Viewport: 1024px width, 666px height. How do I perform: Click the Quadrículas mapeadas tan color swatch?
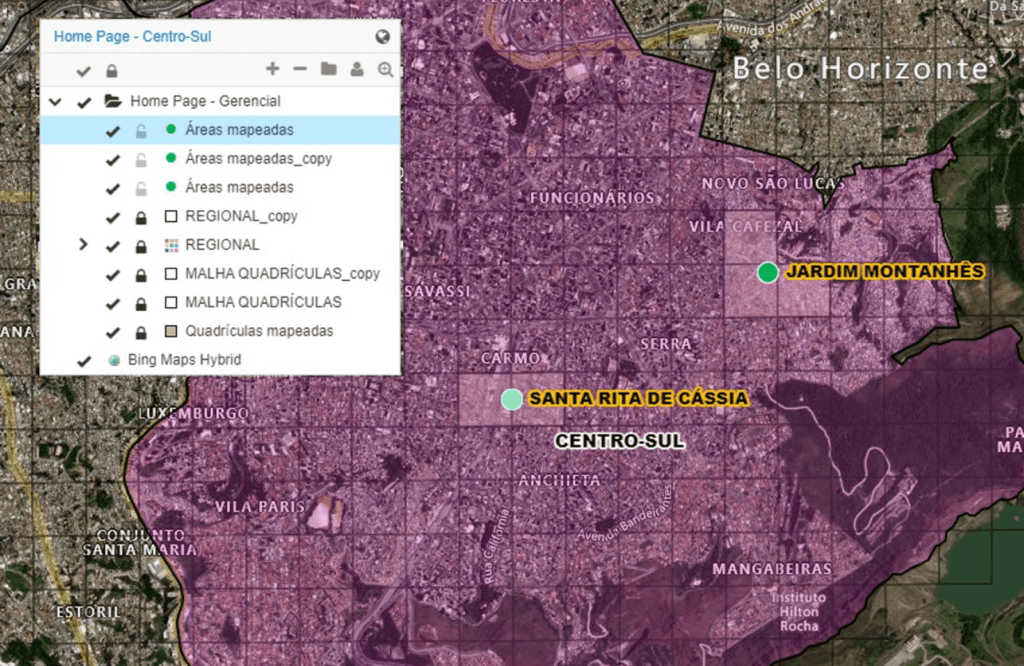click(x=170, y=331)
